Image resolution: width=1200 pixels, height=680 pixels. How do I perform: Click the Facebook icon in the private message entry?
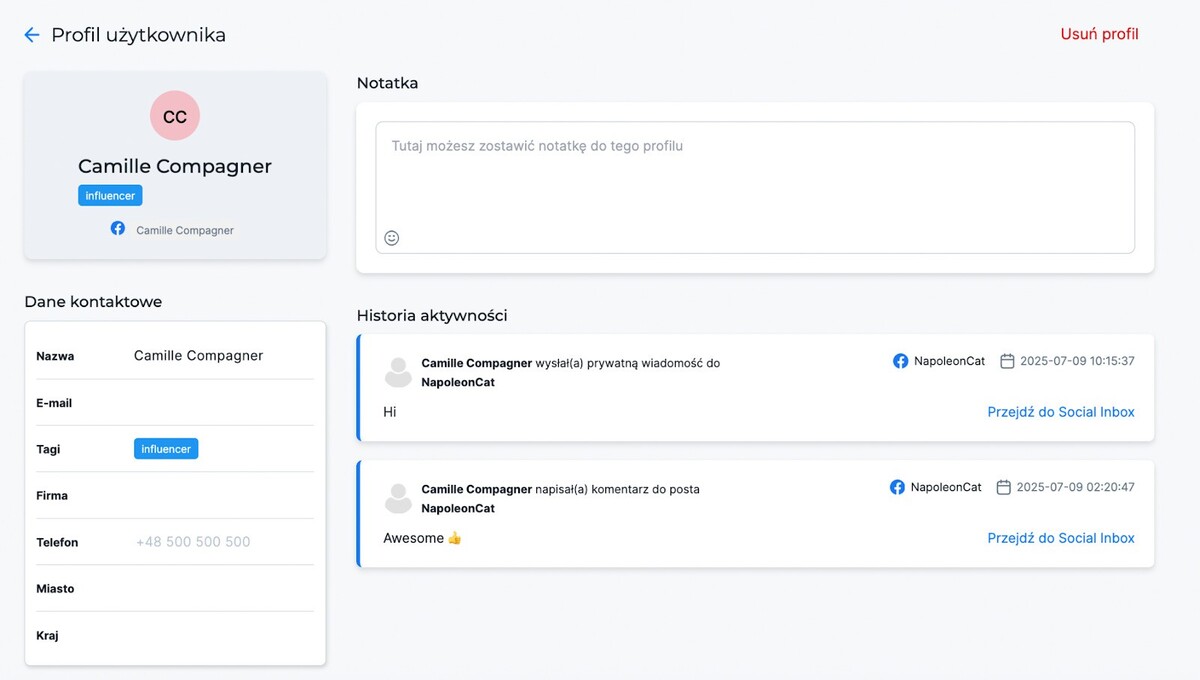tap(900, 361)
